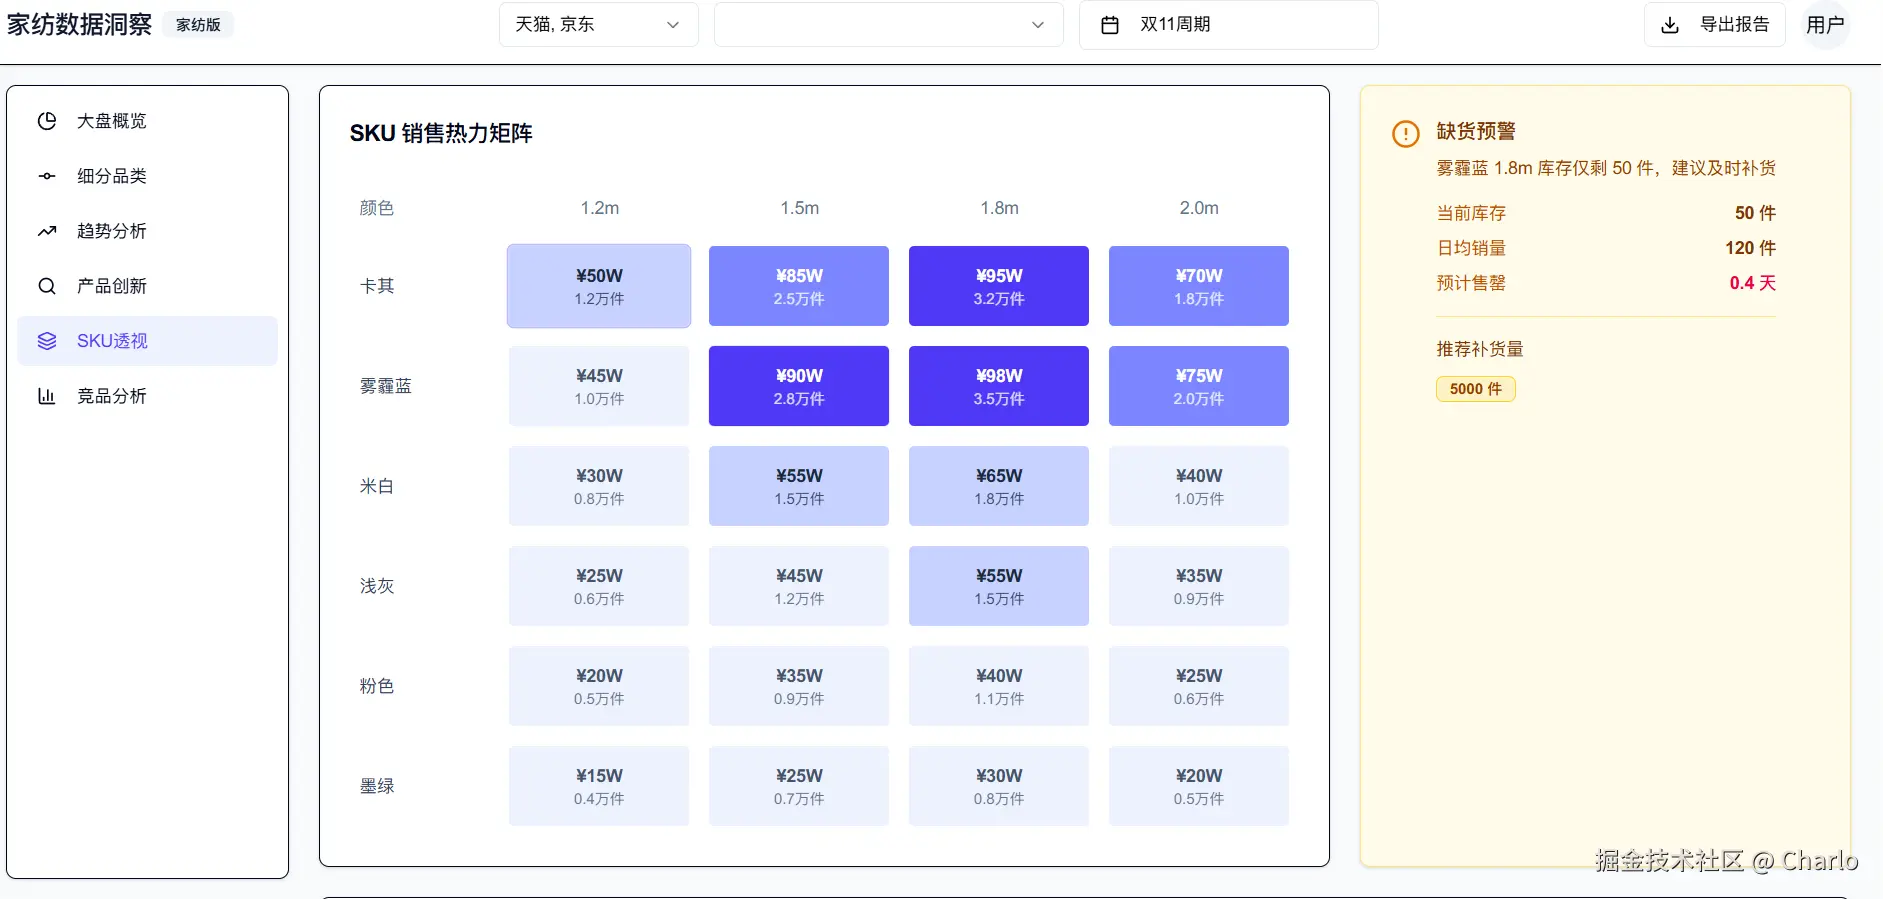The image size is (1883, 899).
Task: Select the 卡其 1.2m cell ¥50W
Action: (x=599, y=286)
